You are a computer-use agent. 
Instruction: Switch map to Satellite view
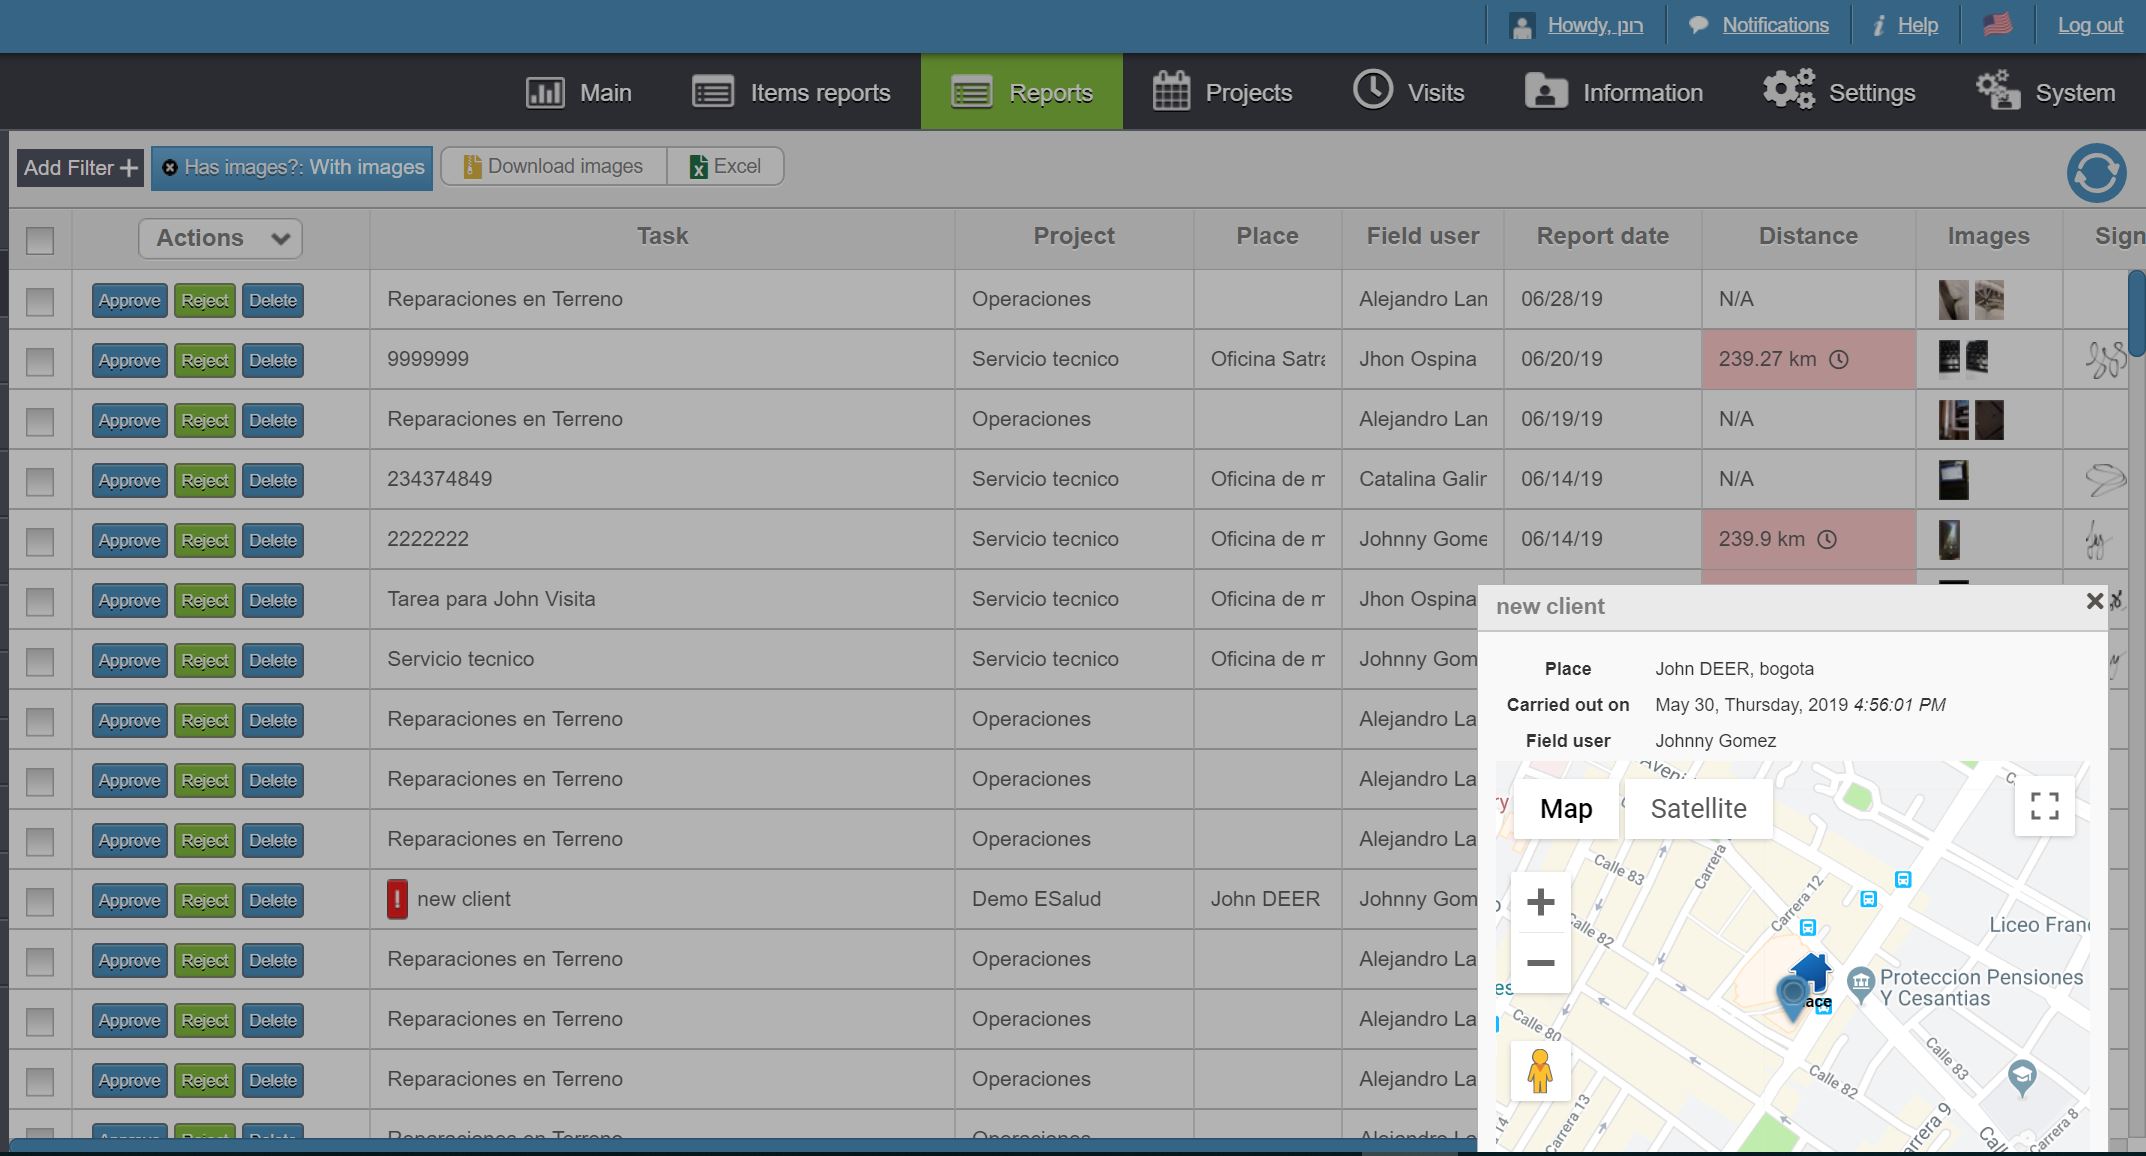1698,808
